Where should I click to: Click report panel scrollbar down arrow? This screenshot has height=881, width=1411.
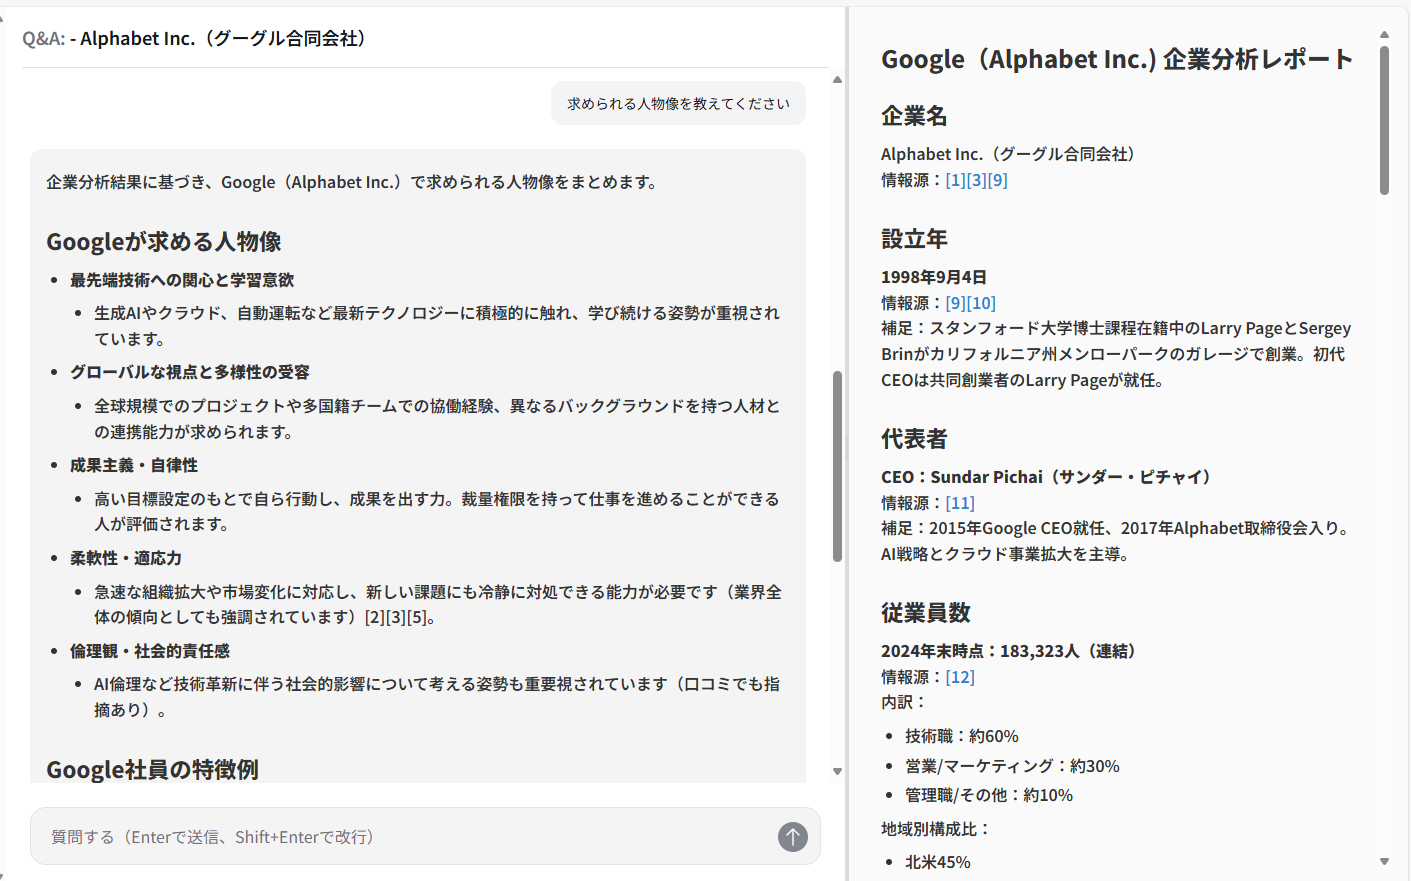pyautogui.click(x=1384, y=861)
